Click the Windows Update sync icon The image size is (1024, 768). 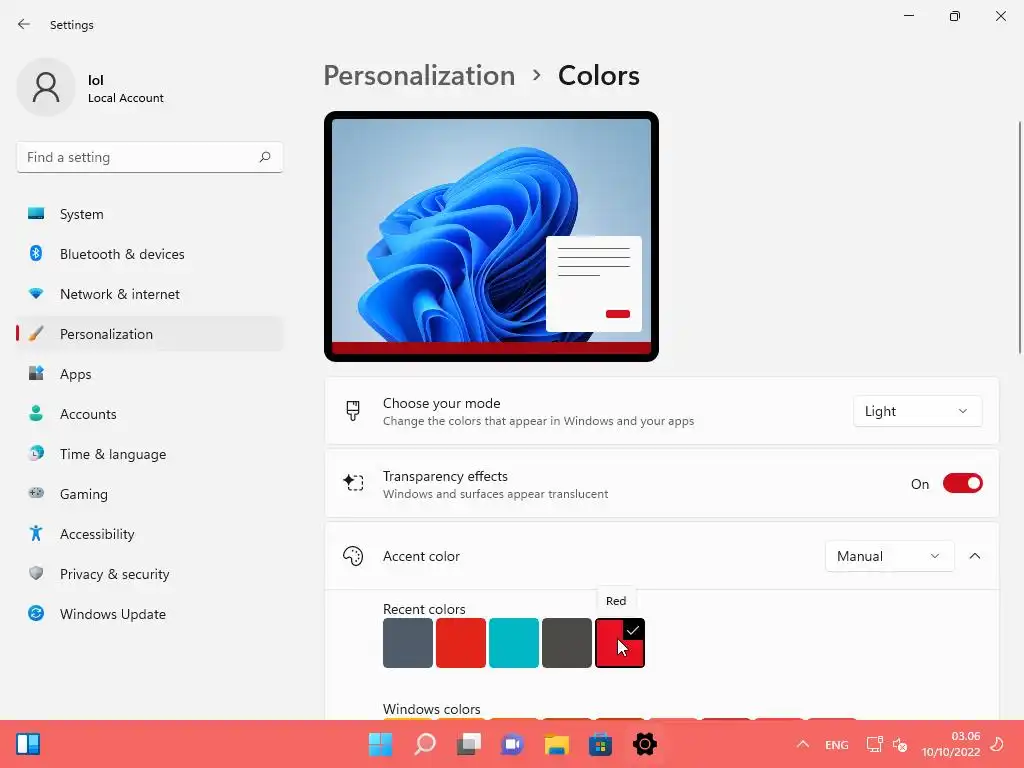pyautogui.click(x=36, y=613)
